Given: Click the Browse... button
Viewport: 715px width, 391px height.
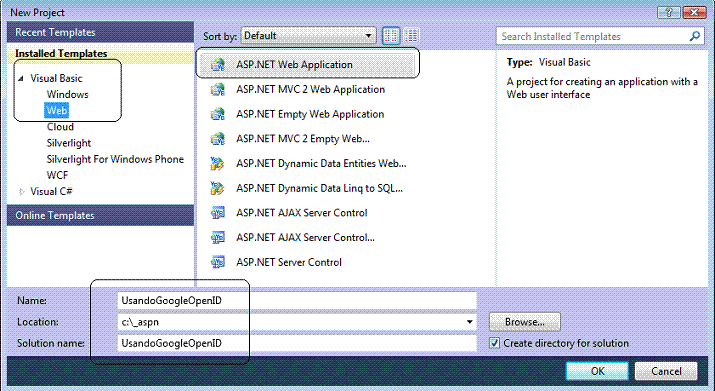Looking at the screenshot, I should pyautogui.click(x=524, y=322).
